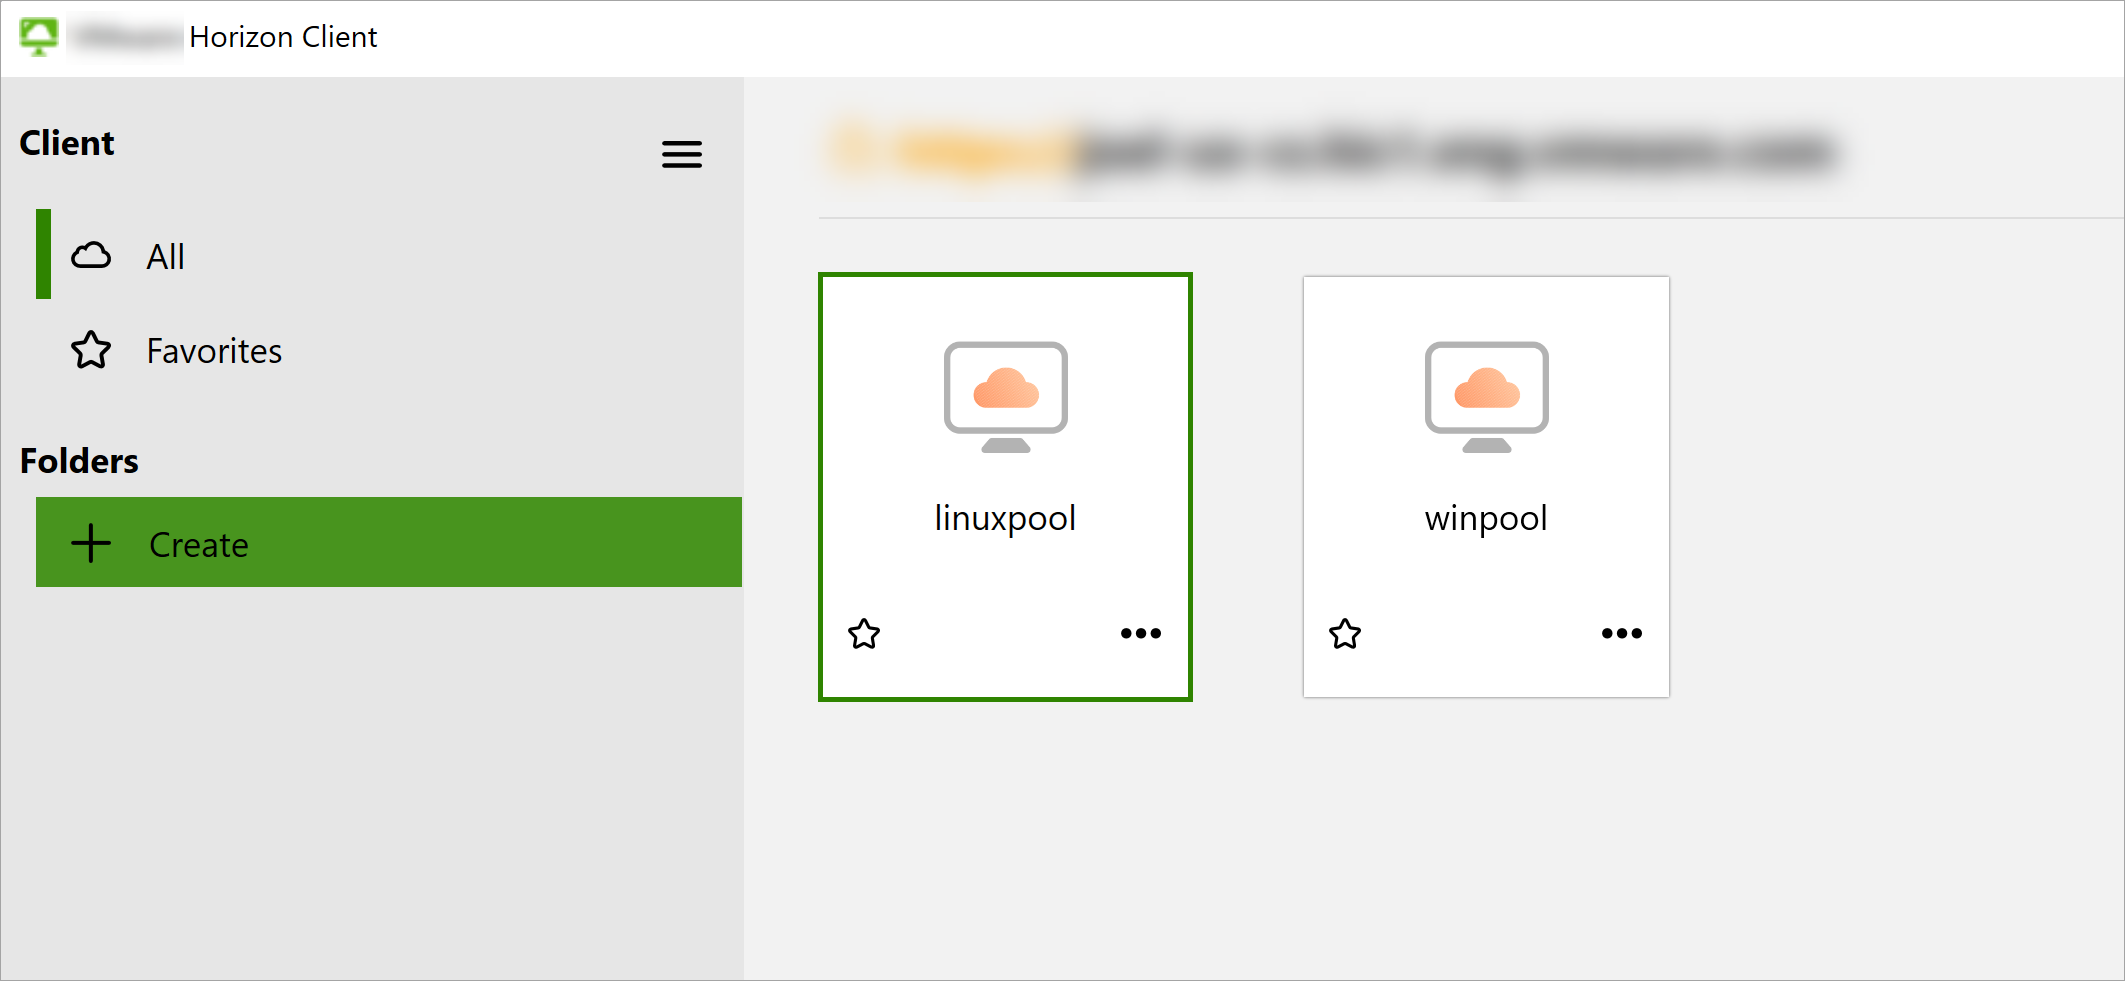Screen dimensions: 2125x981
Task: Select the linuxpool label
Action: point(1005,518)
